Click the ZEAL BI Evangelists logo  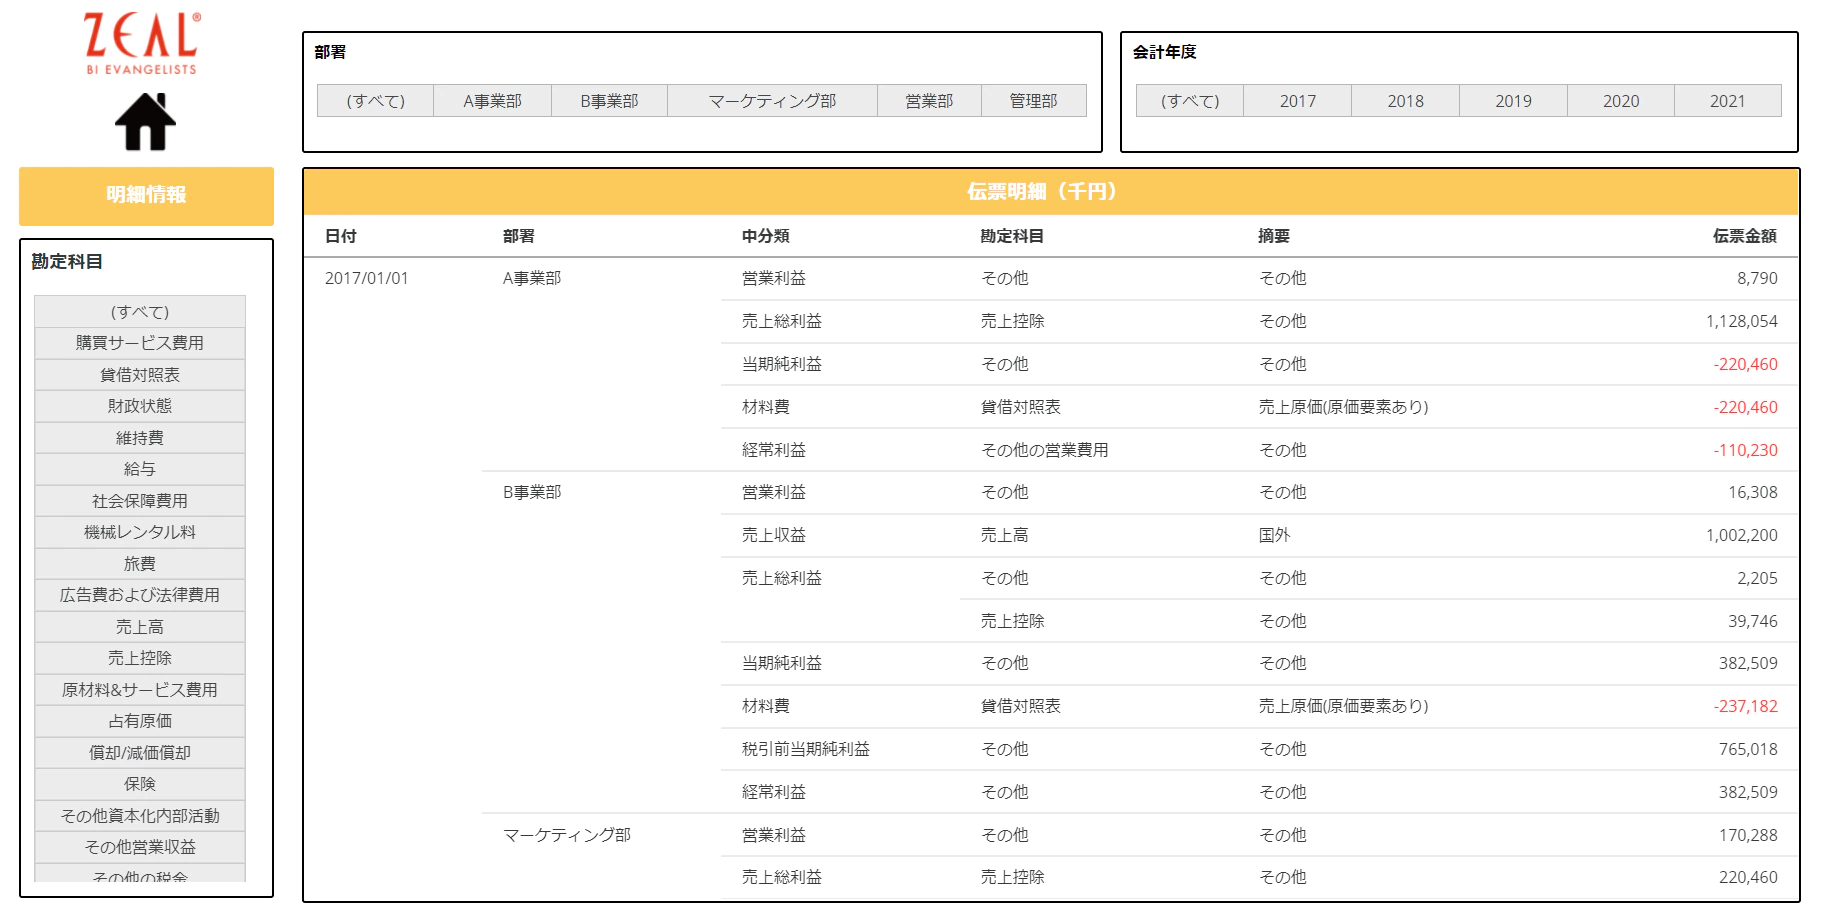[142, 43]
